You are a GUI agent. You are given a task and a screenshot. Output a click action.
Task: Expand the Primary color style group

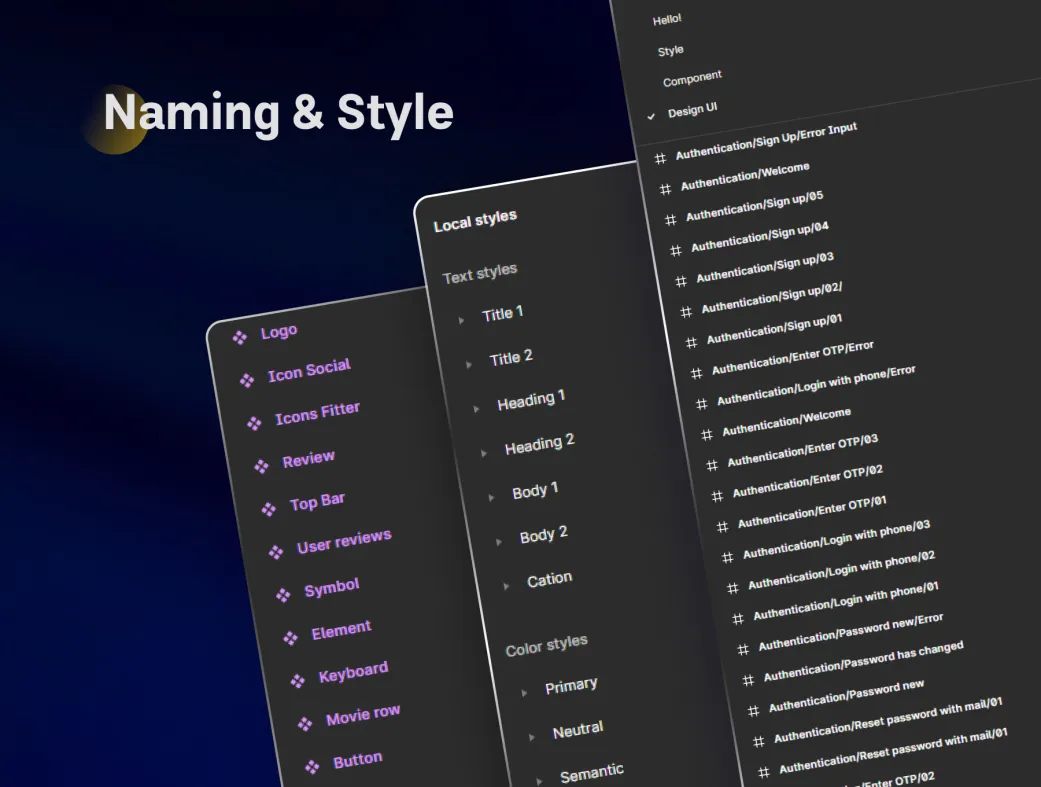point(525,692)
